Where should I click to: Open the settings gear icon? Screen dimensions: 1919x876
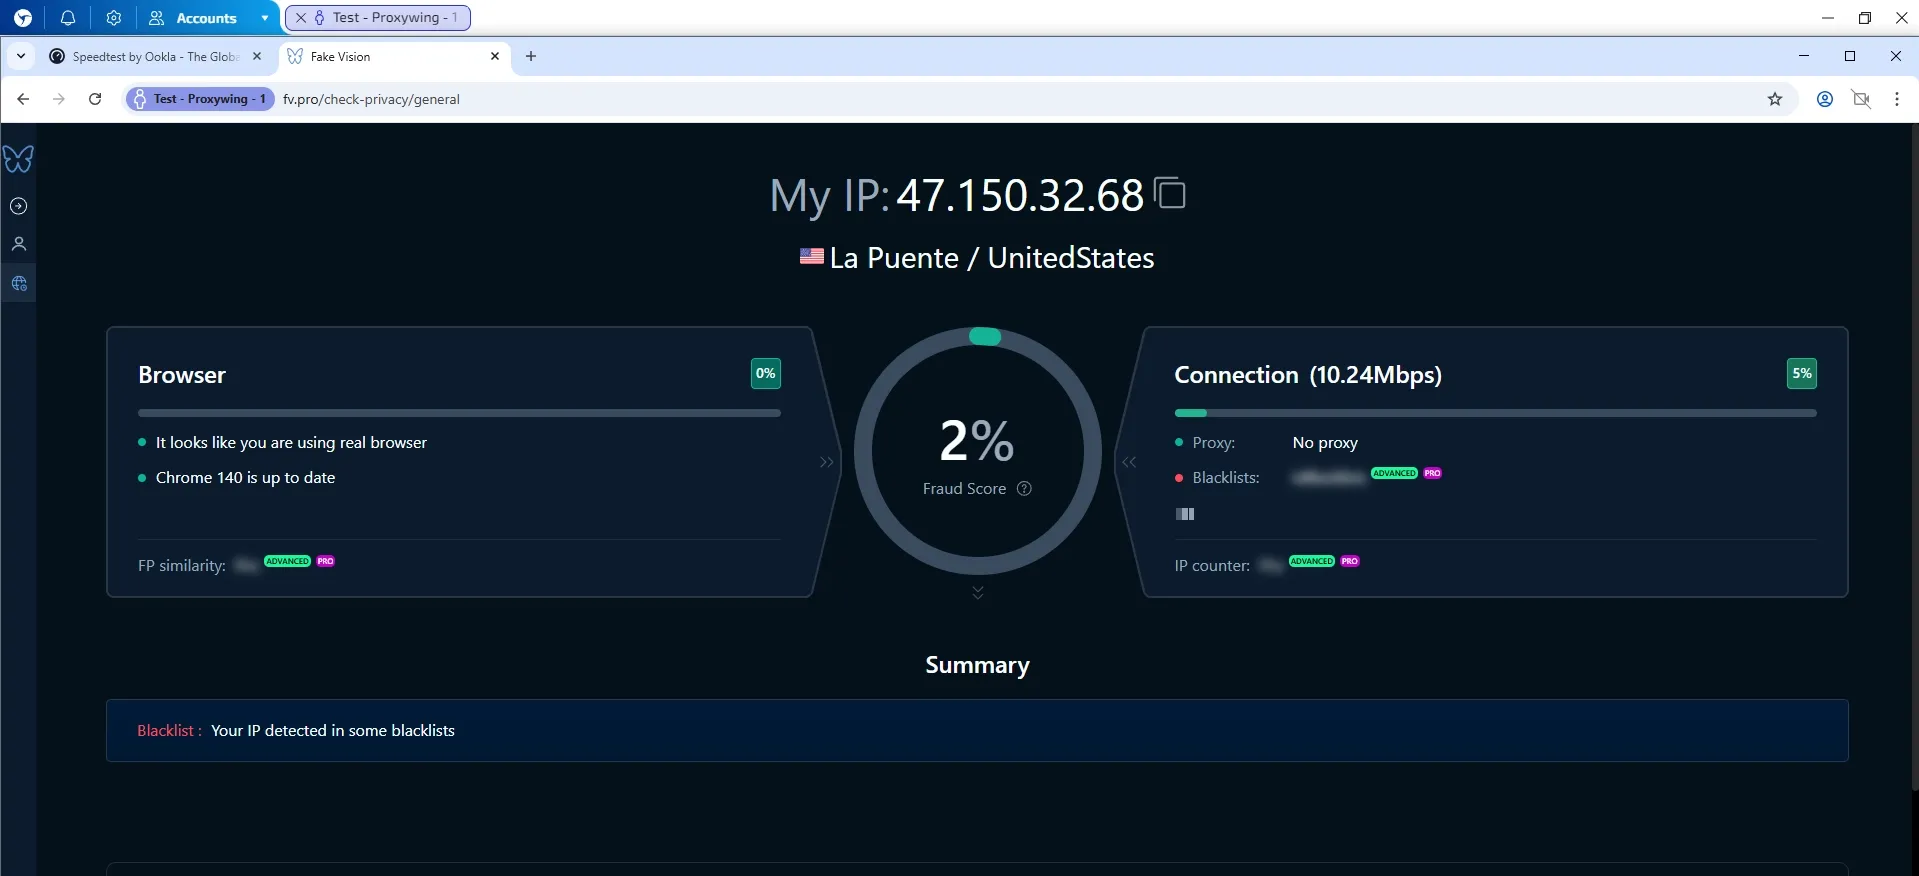114,18
